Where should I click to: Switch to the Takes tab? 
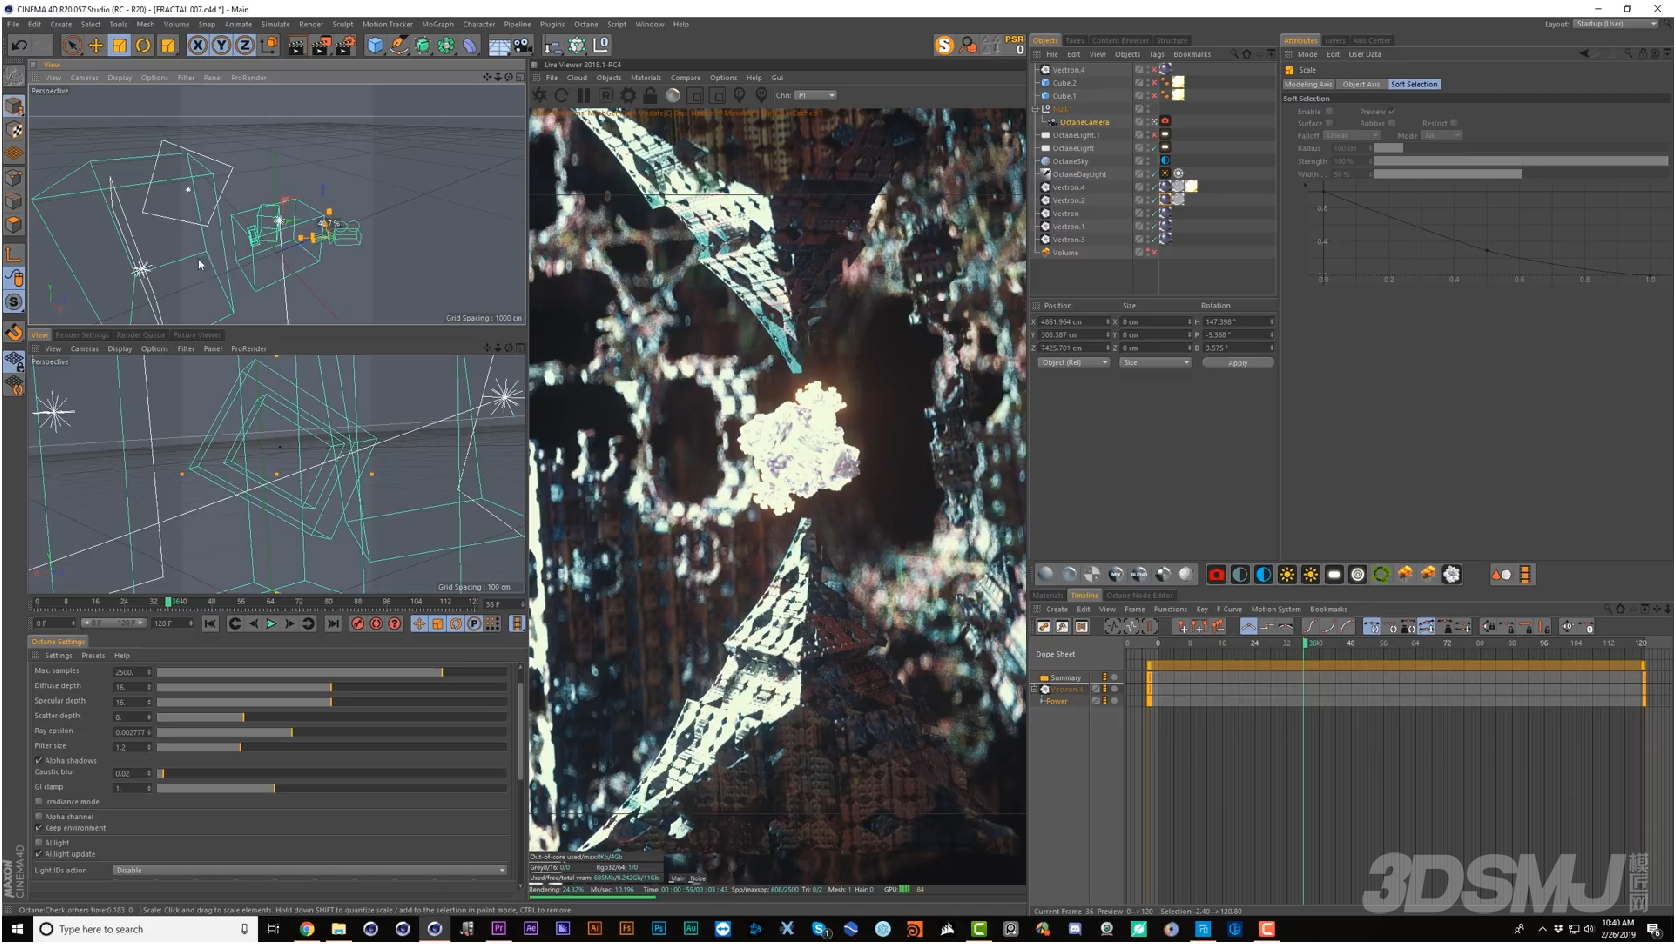(1075, 41)
